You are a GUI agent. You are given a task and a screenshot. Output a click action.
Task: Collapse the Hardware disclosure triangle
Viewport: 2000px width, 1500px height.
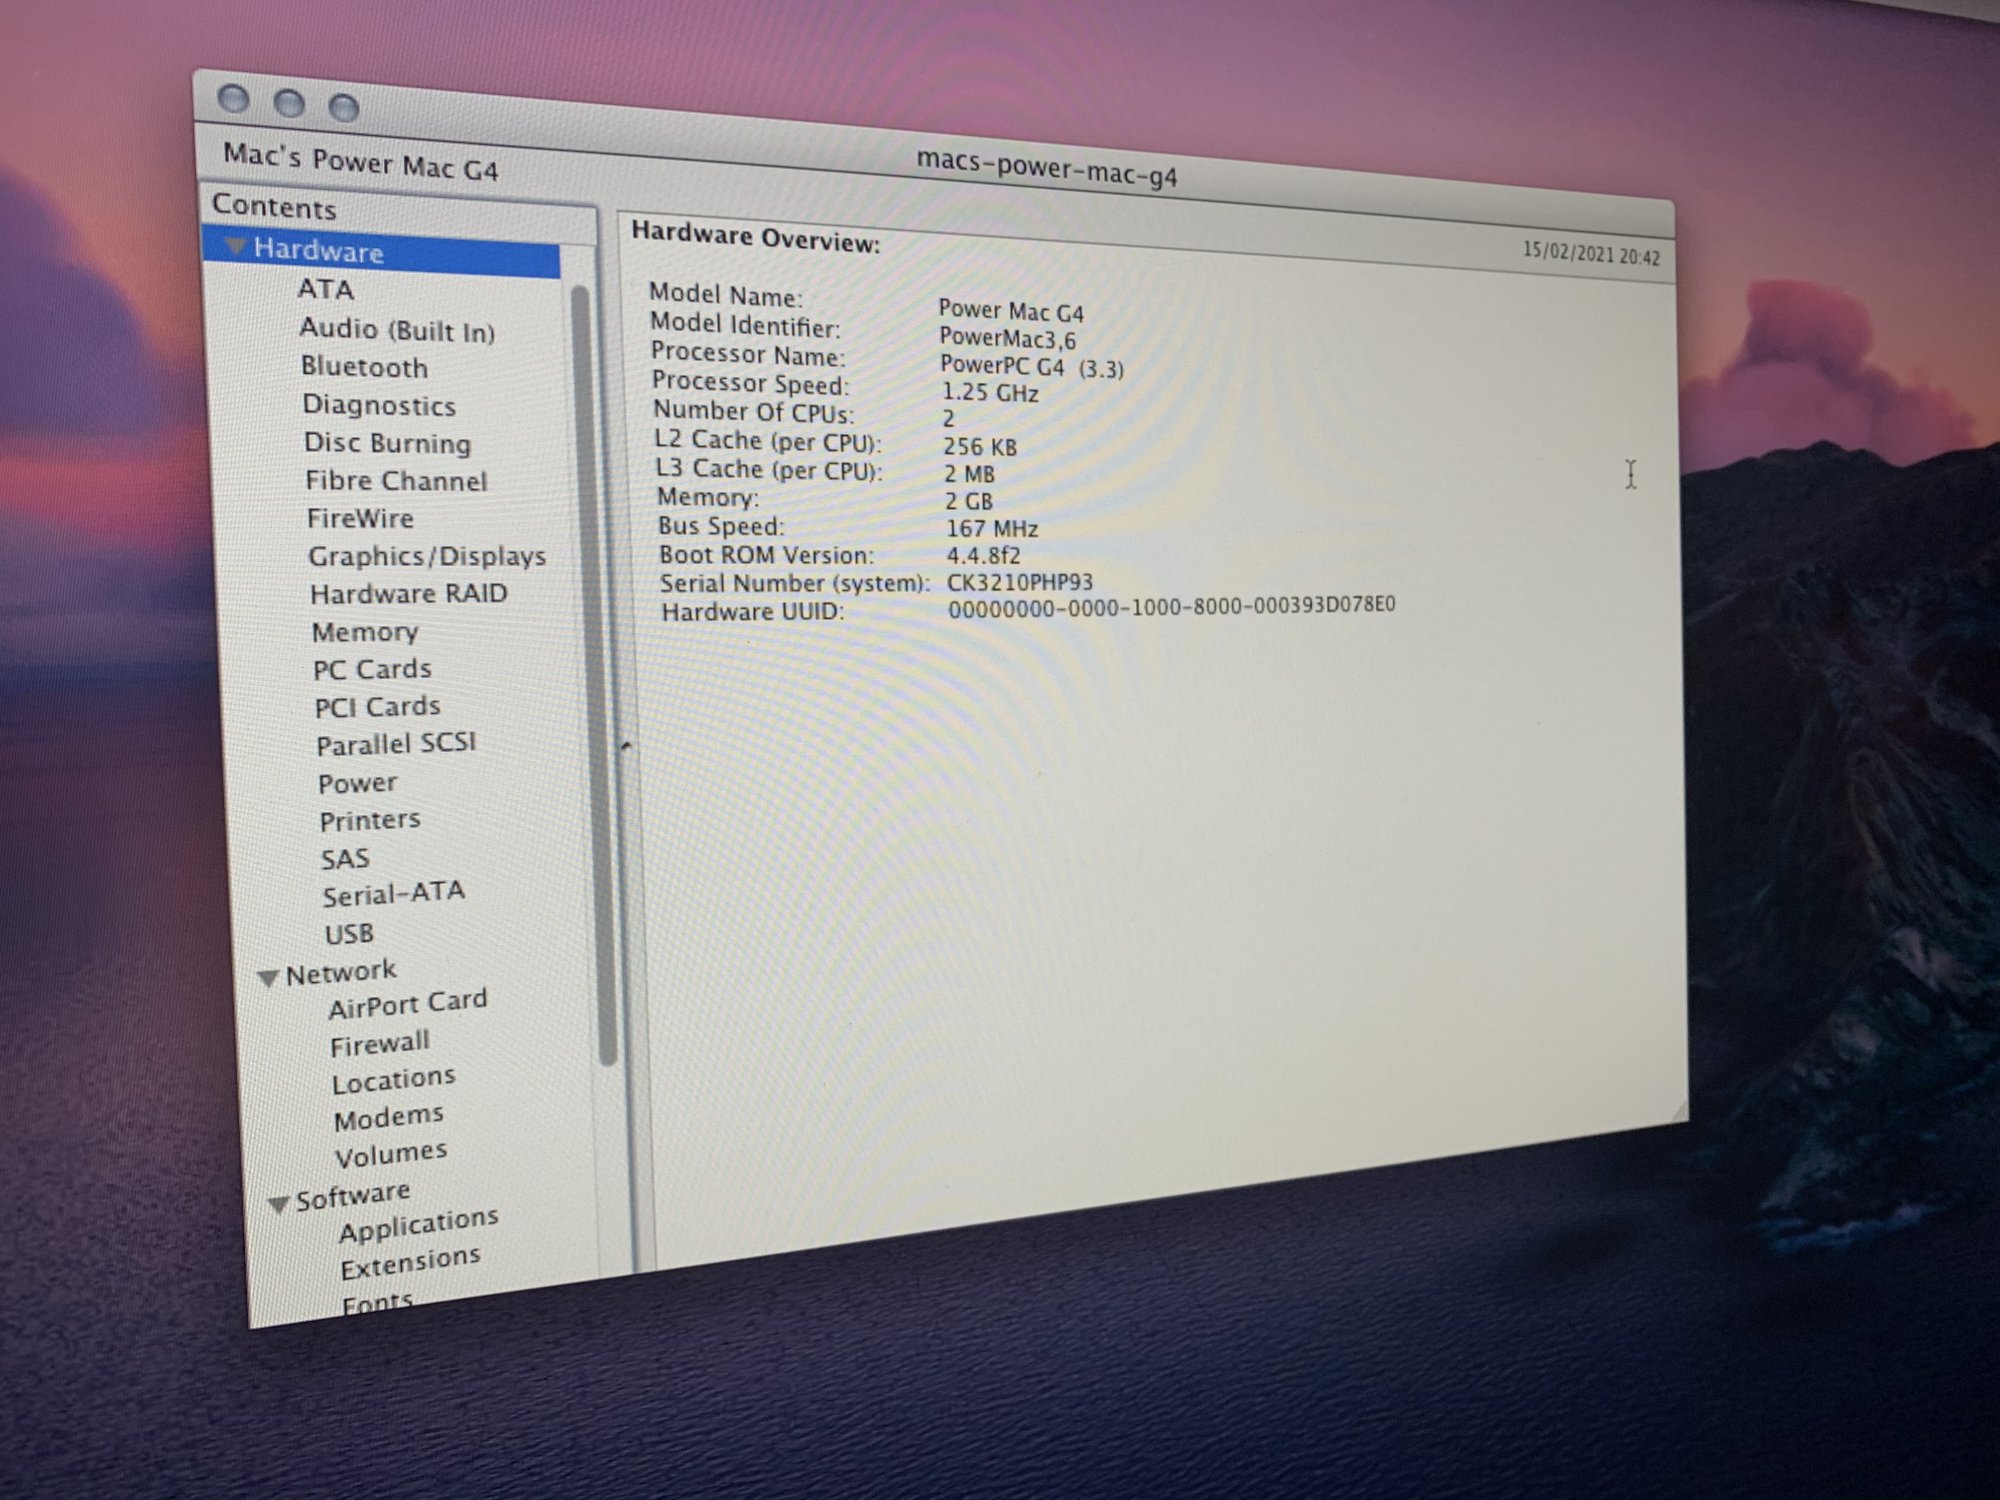[x=236, y=246]
